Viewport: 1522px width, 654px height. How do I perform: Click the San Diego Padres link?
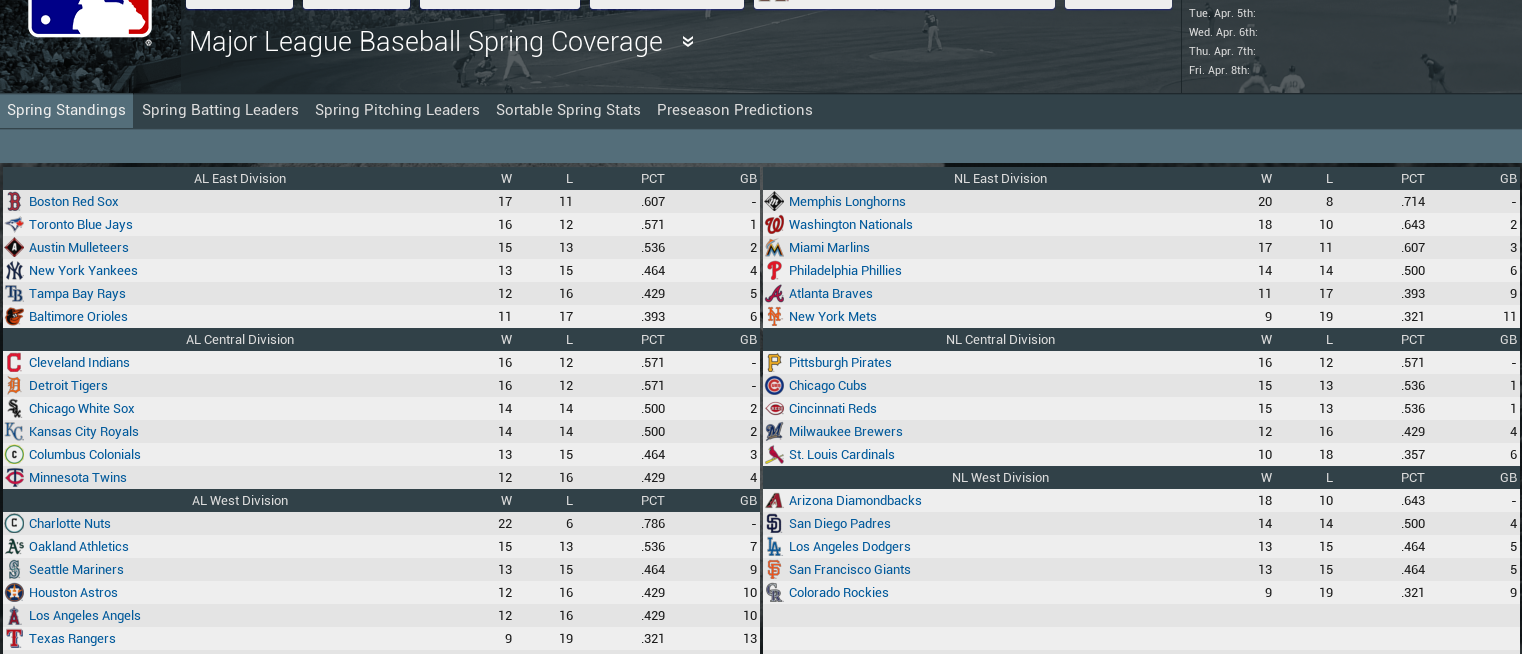[840, 524]
